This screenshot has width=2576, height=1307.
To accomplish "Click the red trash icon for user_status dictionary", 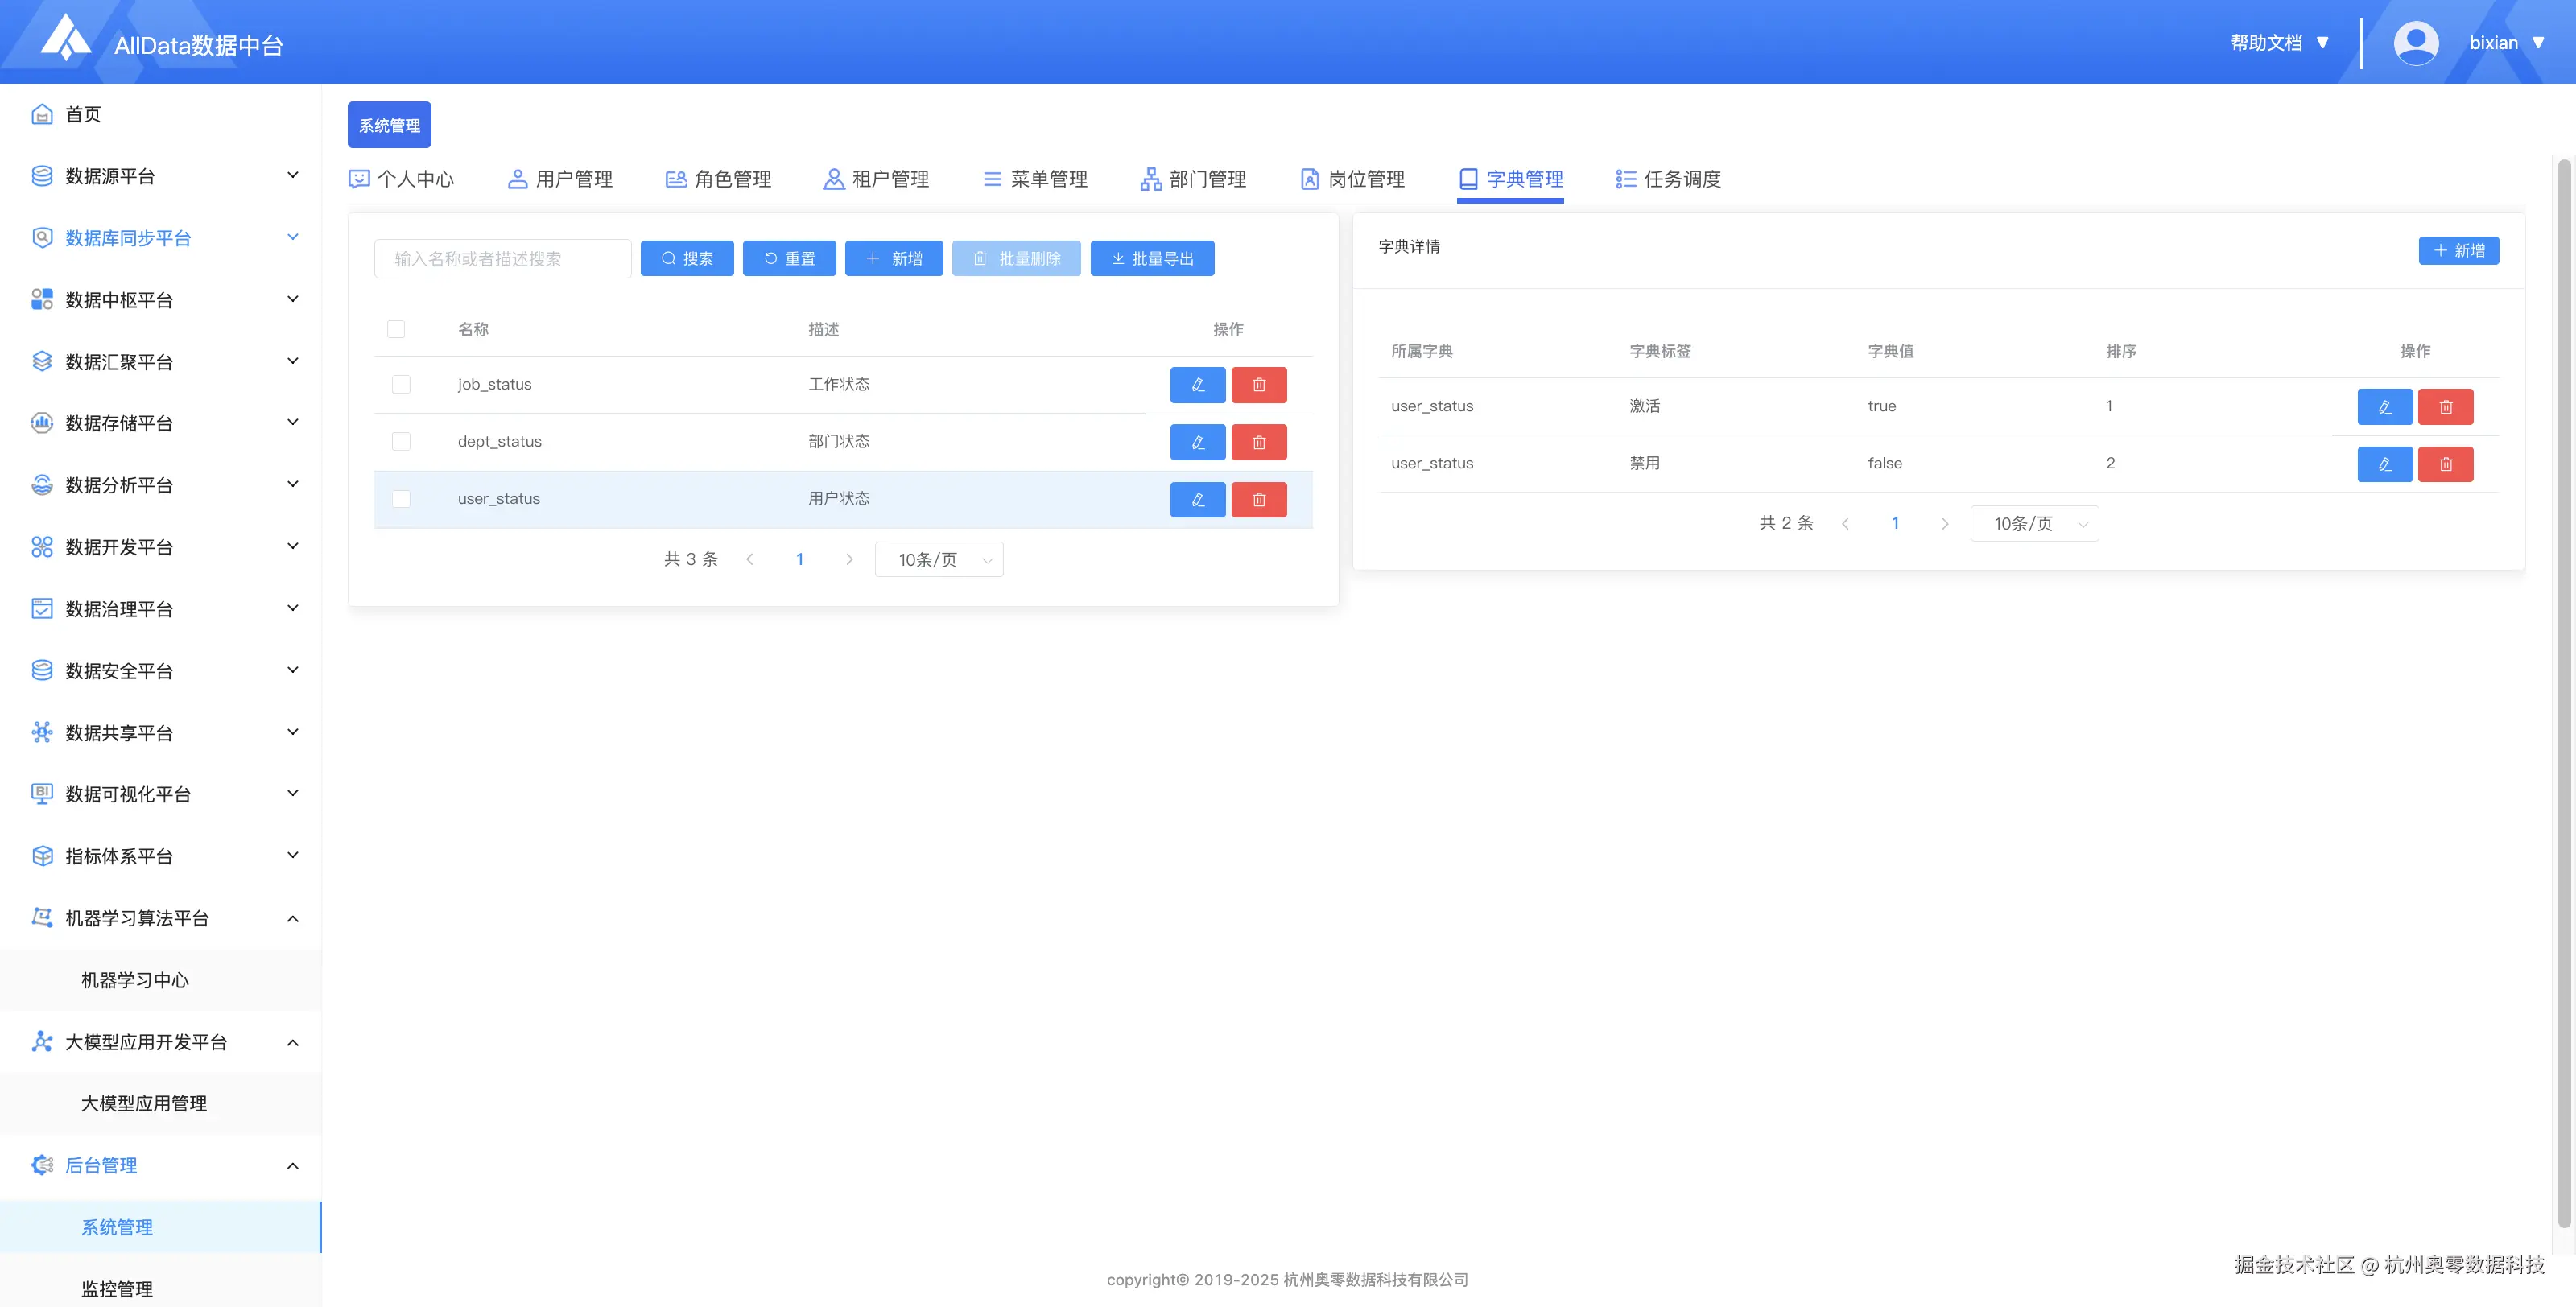I will 1258,499.
